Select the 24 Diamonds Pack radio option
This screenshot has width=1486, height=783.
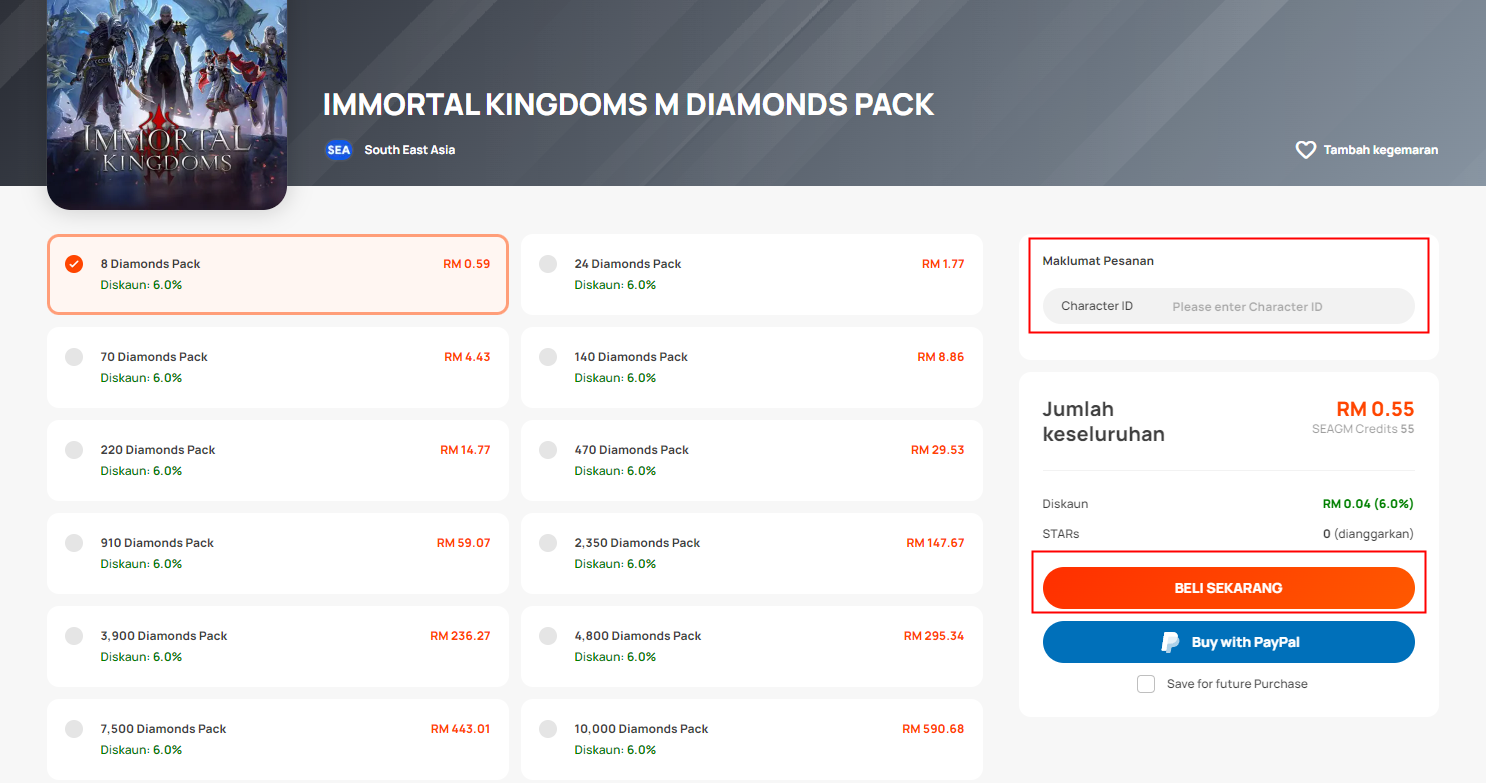(x=548, y=264)
